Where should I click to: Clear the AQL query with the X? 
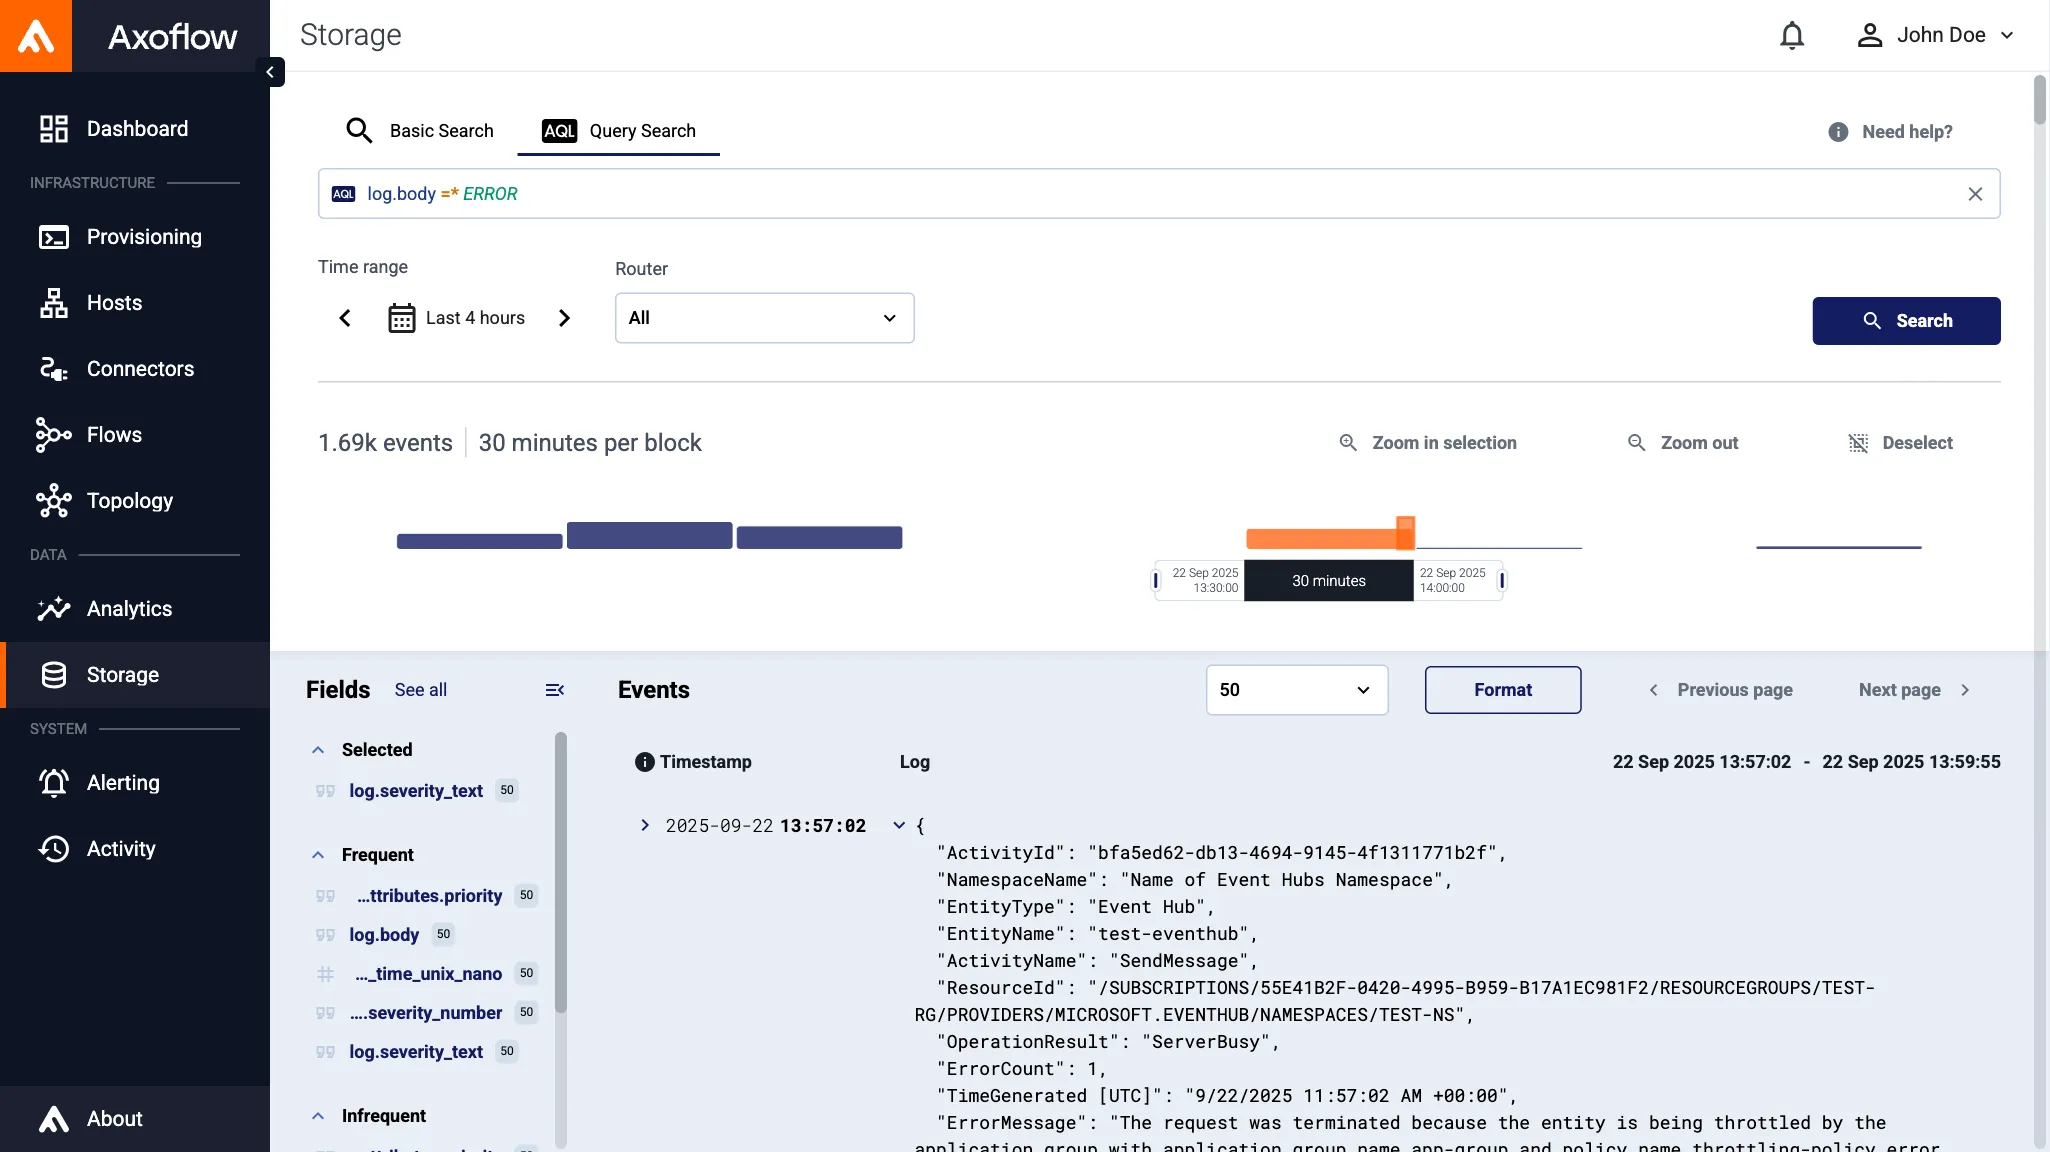(x=1975, y=193)
